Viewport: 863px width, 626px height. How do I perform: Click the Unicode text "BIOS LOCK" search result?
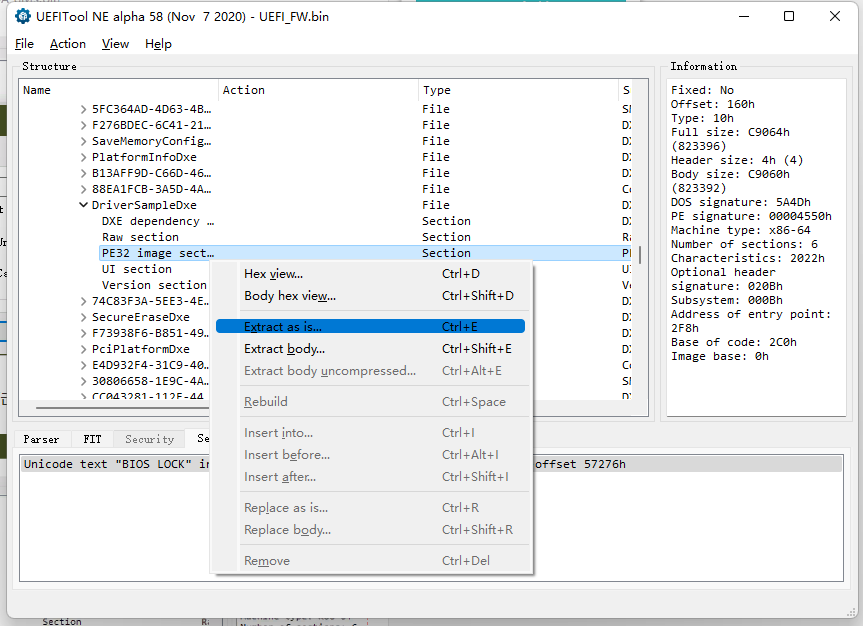[432, 464]
